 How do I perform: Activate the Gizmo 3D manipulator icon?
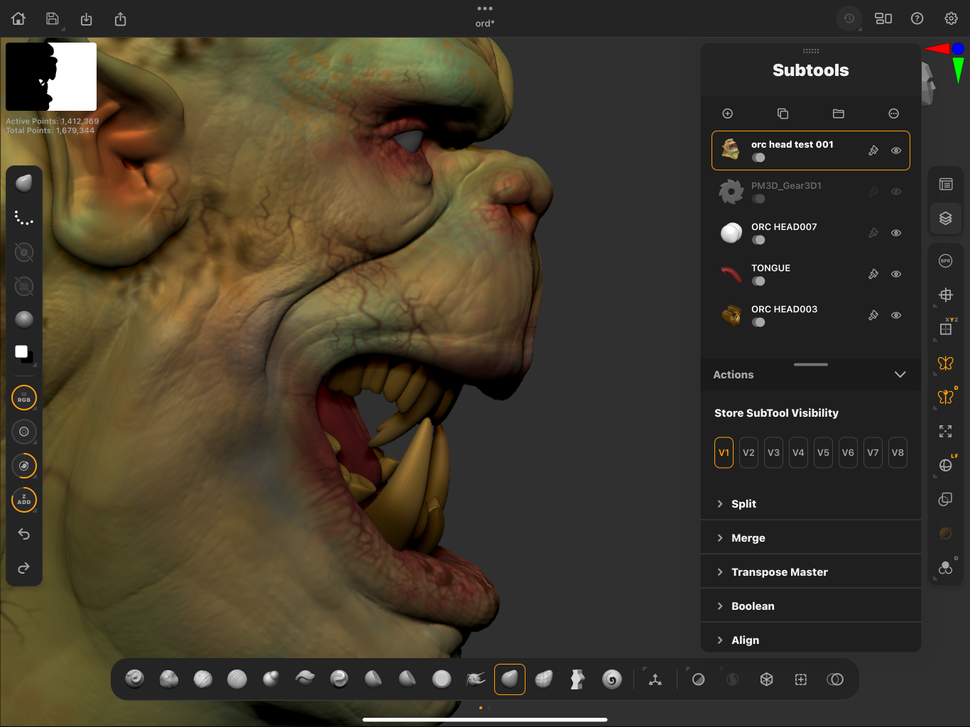945,295
